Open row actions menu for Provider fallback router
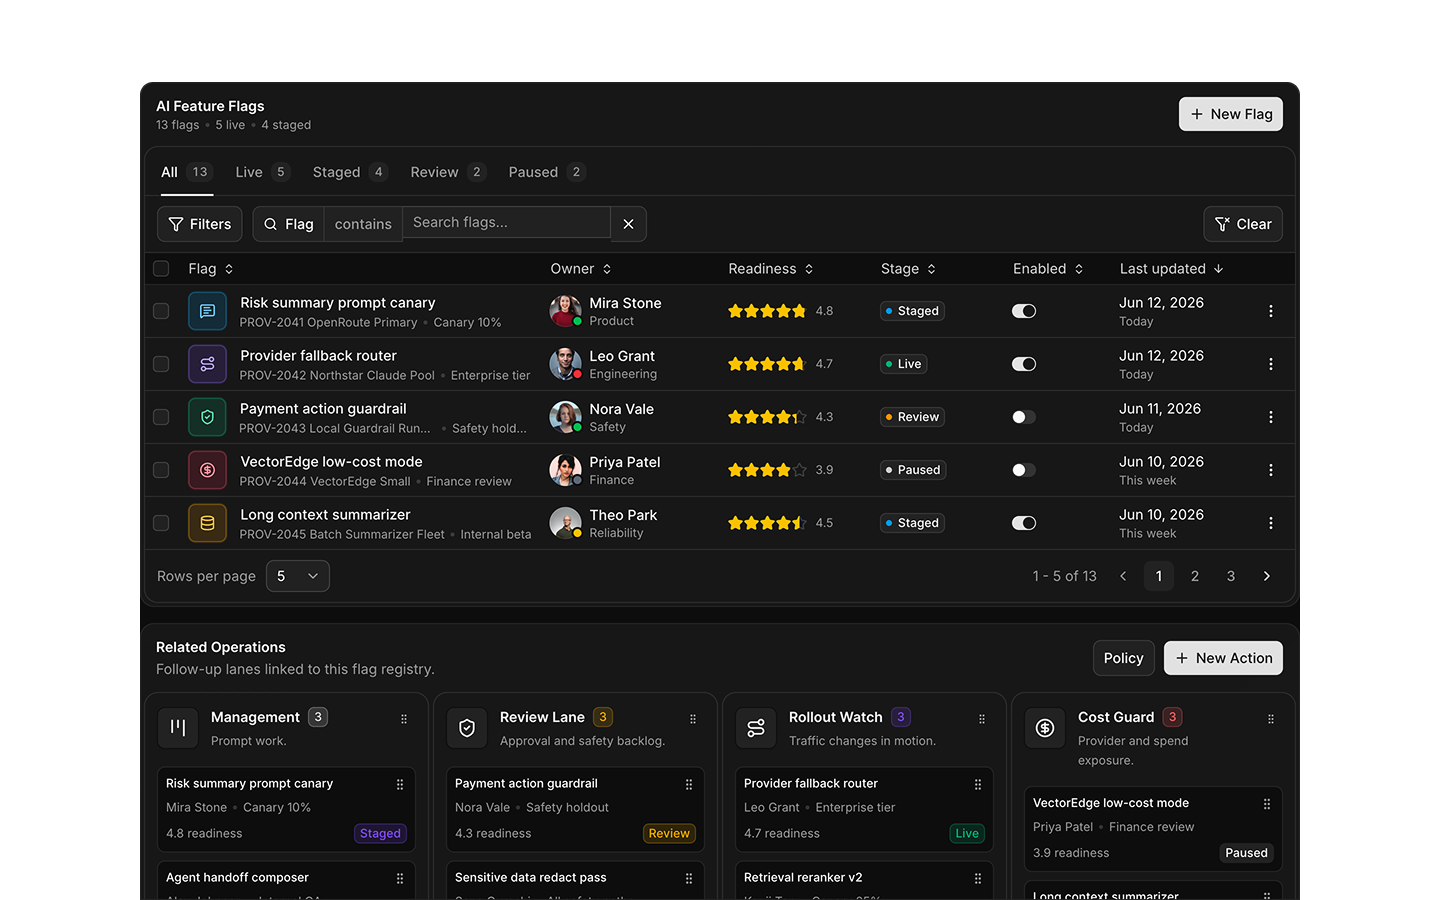Screen dimensions: 1440x900 click(1271, 364)
